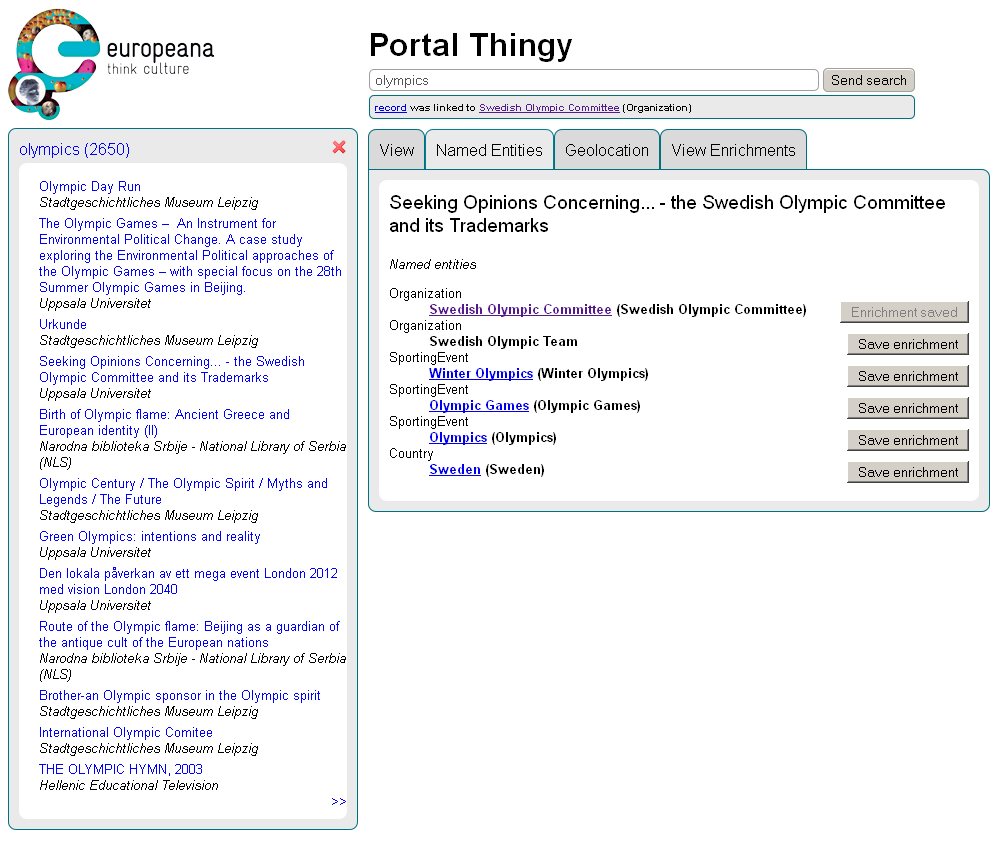Click the record link in status bar
997x849 pixels.
pos(390,108)
